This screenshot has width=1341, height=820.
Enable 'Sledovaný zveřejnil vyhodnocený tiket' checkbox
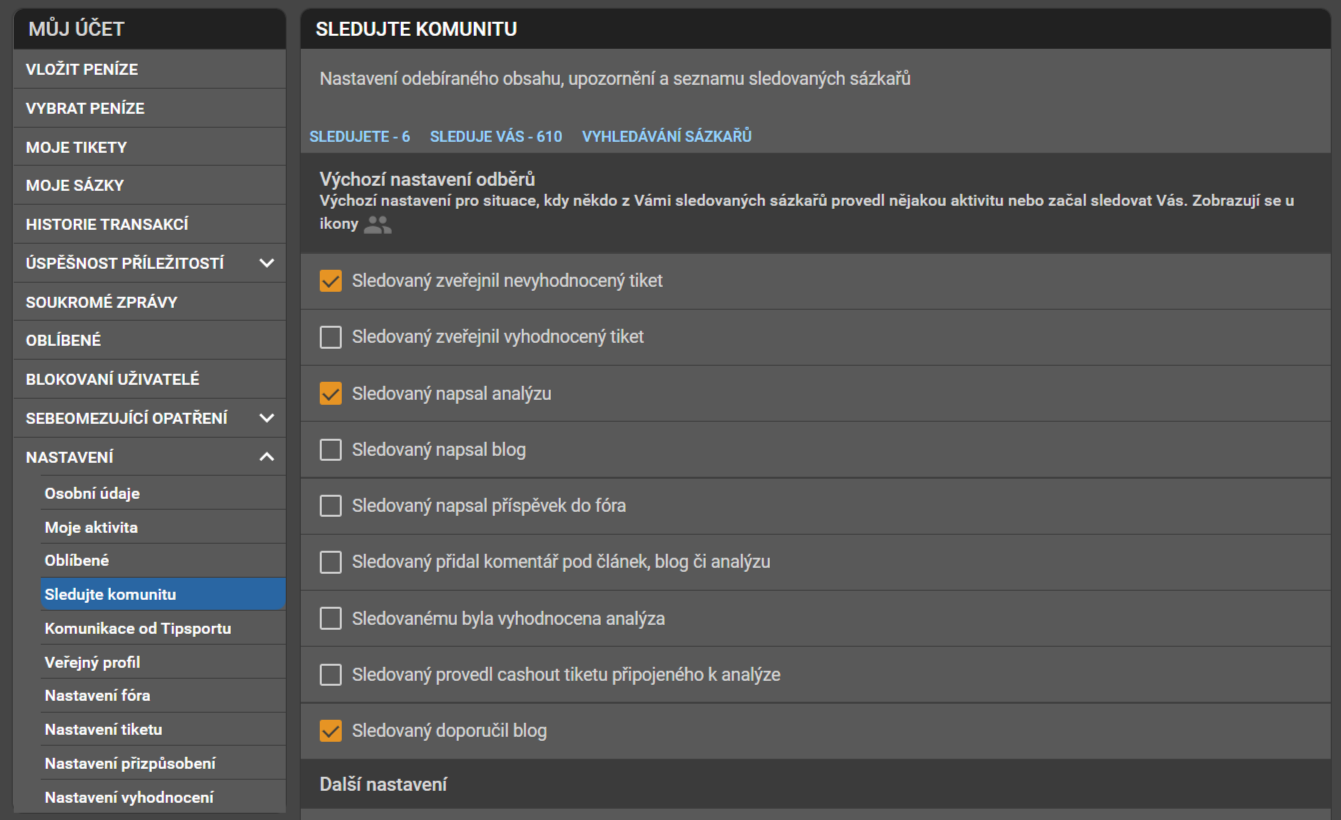(x=331, y=337)
